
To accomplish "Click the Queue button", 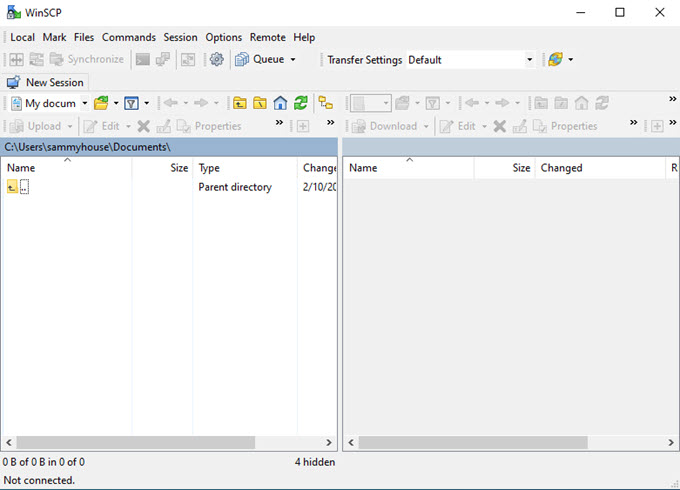I will 259,59.
